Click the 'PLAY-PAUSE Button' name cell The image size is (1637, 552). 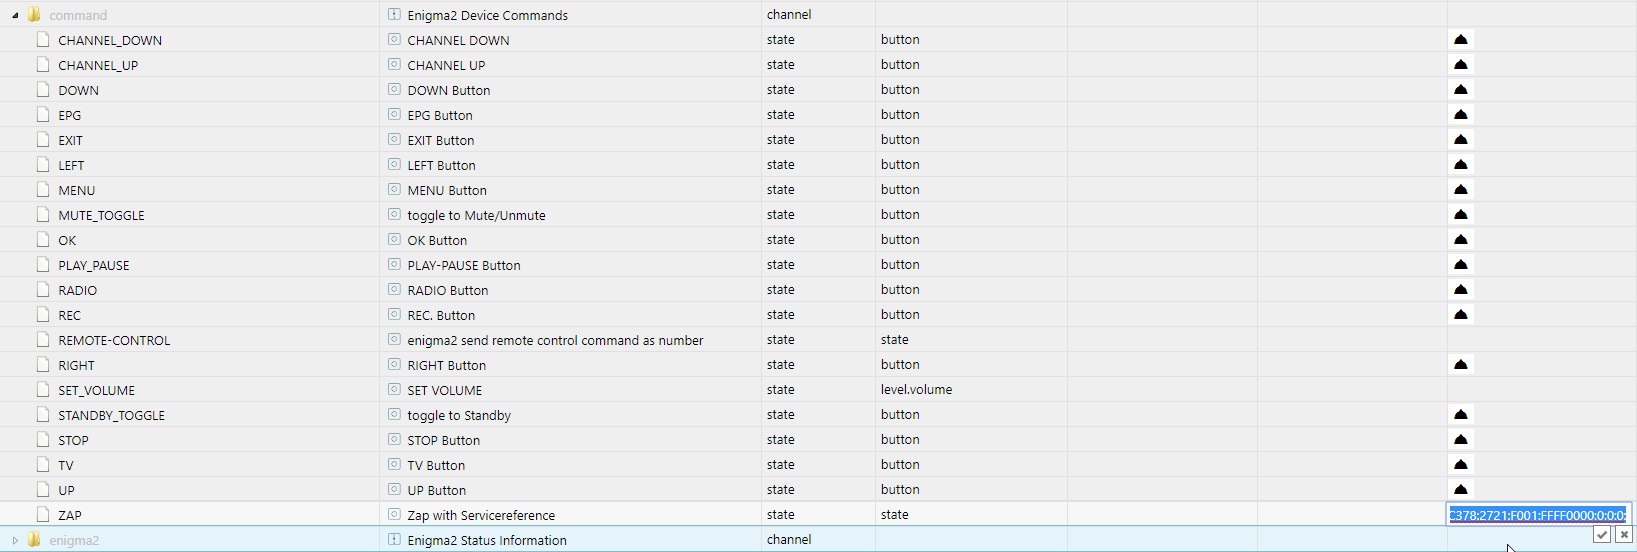pos(464,265)
